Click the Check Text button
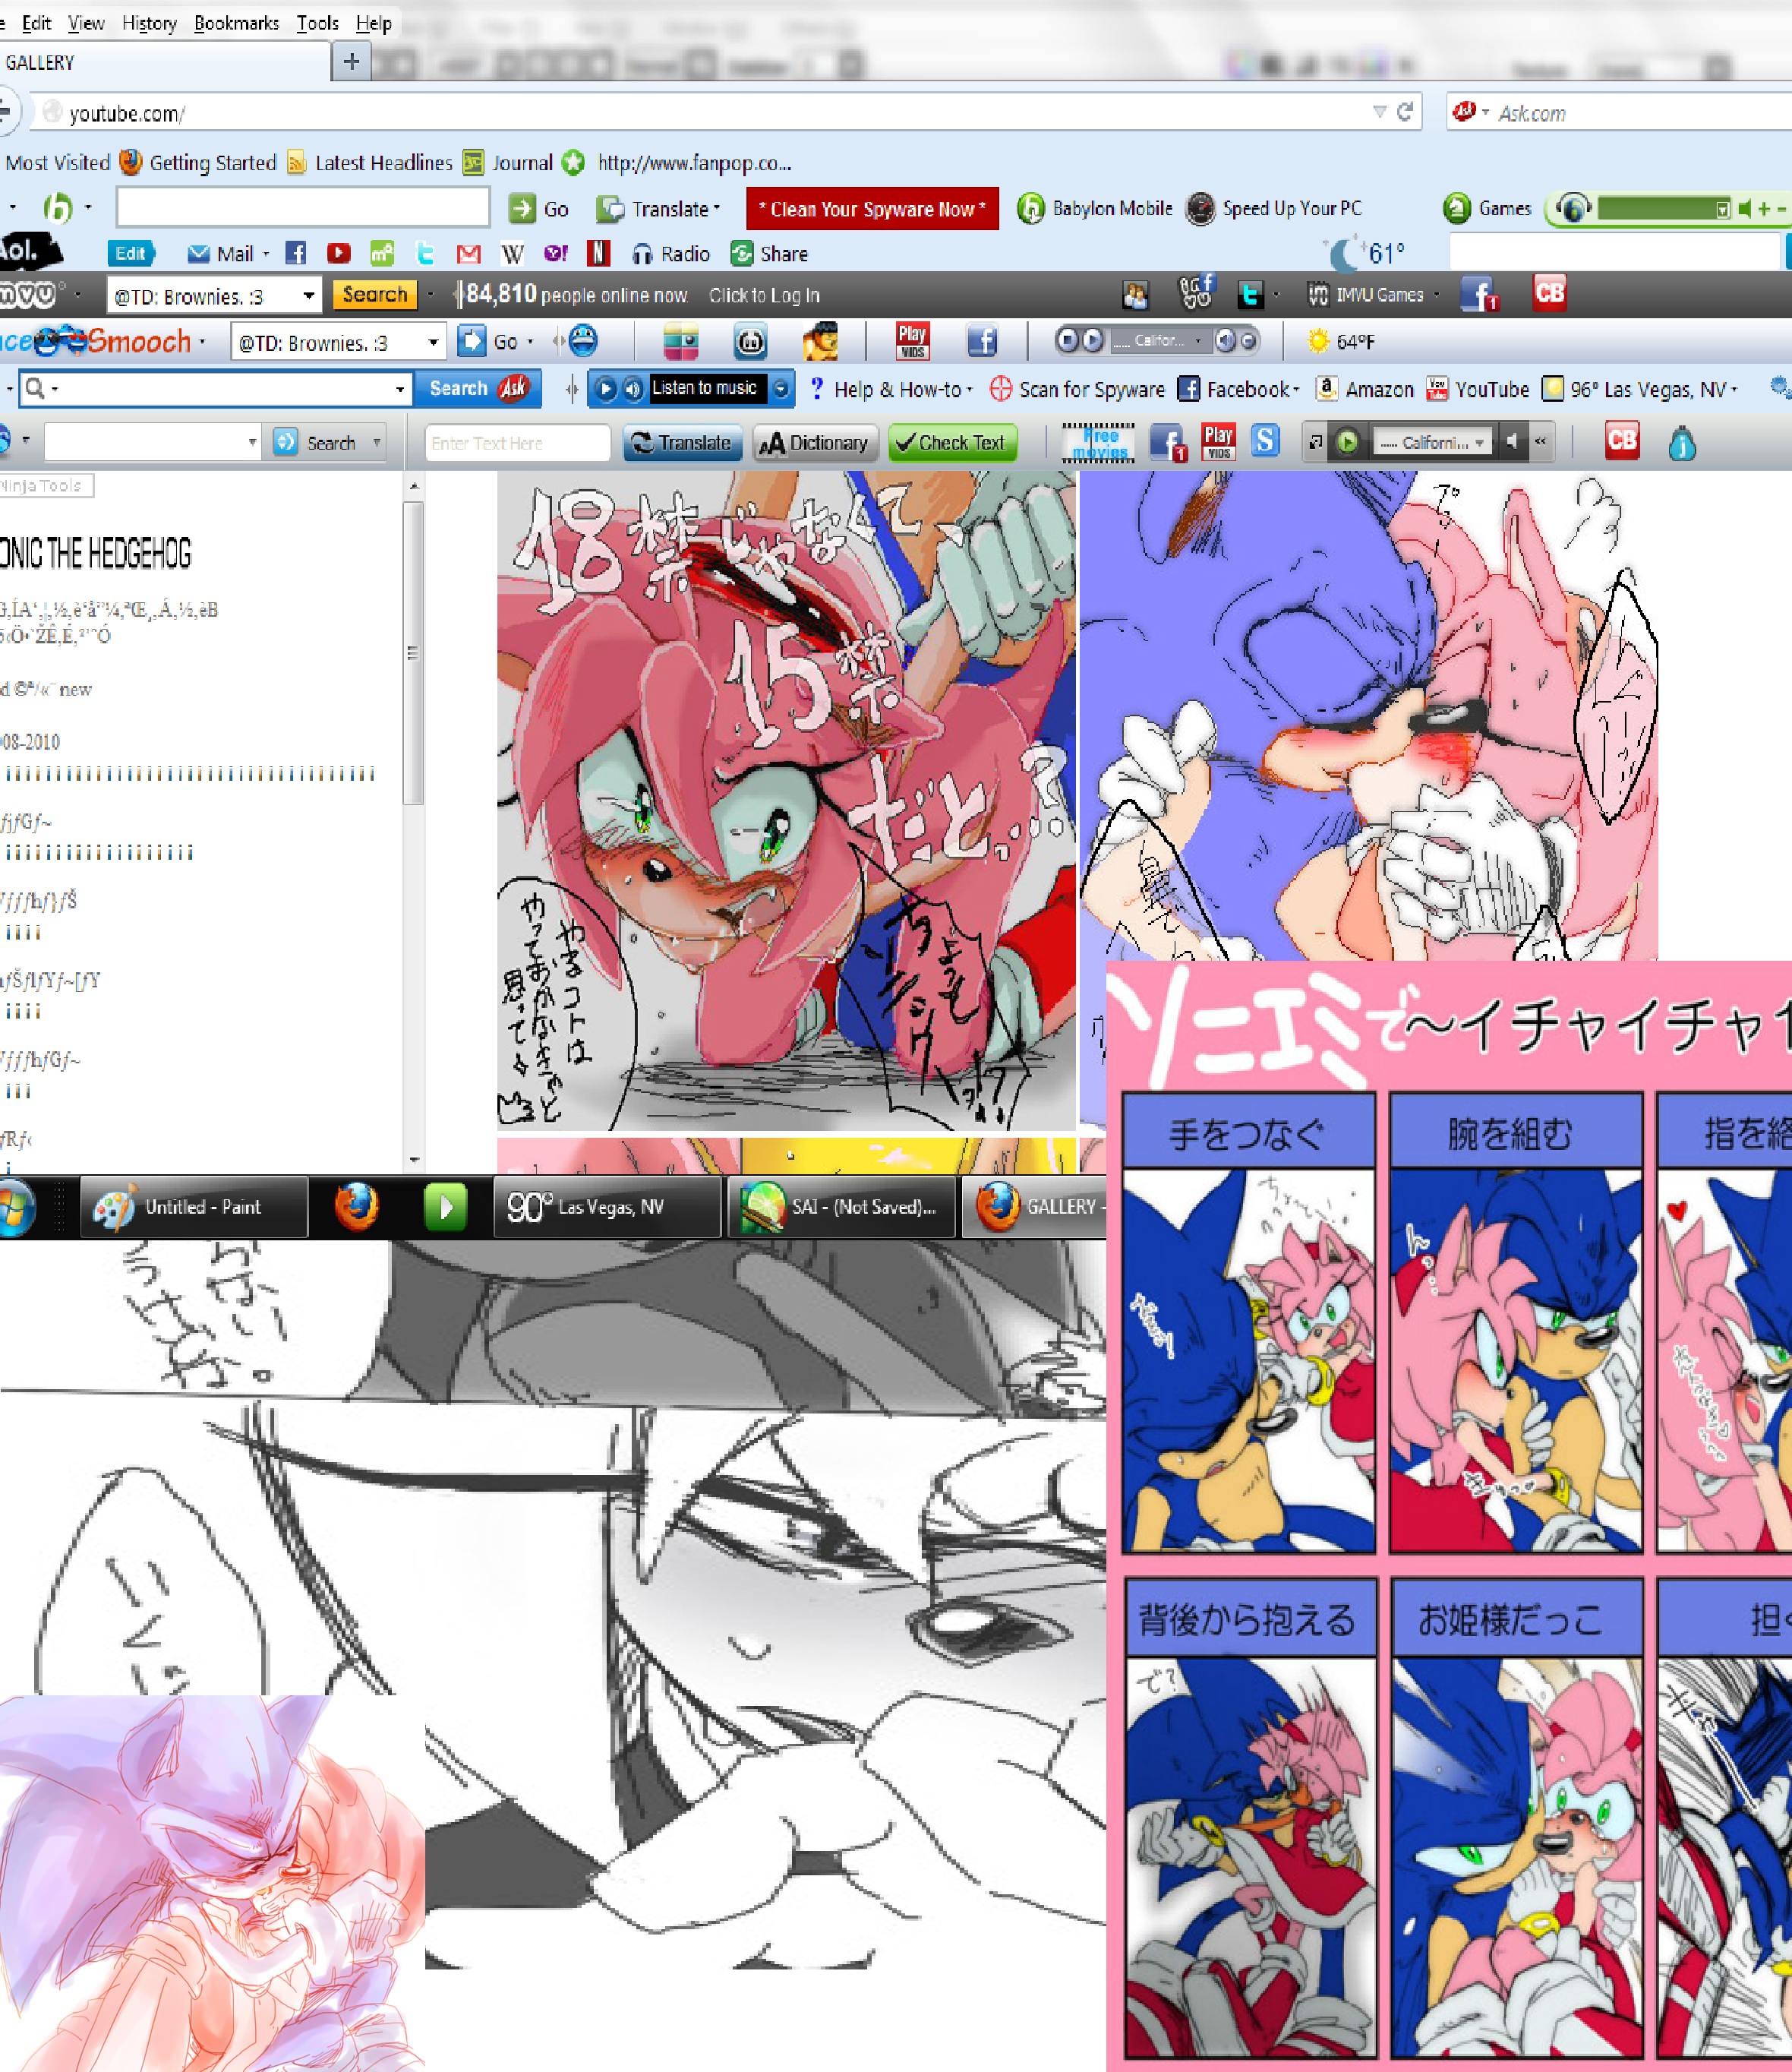 pos(952,442)
